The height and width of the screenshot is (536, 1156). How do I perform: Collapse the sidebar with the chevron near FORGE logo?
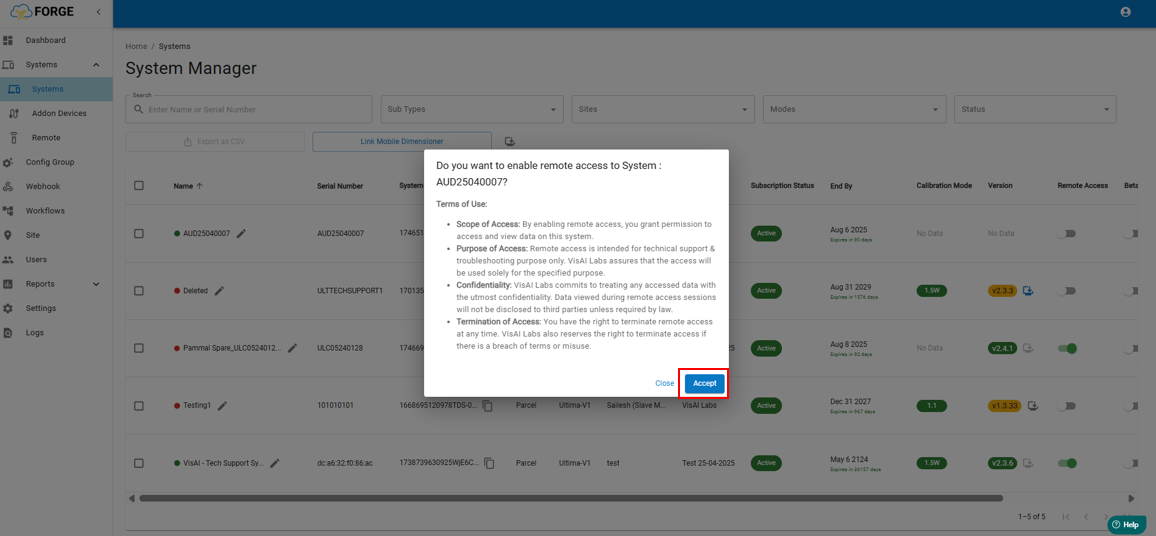(99, 12)
